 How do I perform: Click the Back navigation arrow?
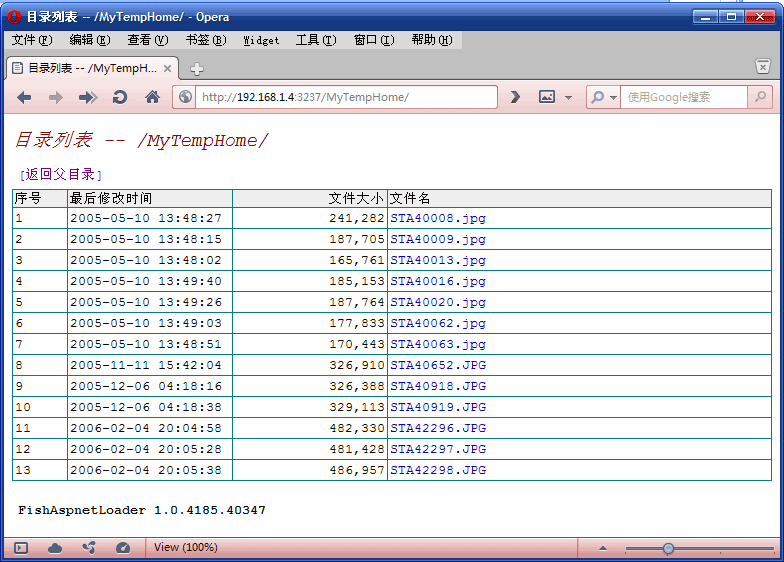(x=24, y=97)
